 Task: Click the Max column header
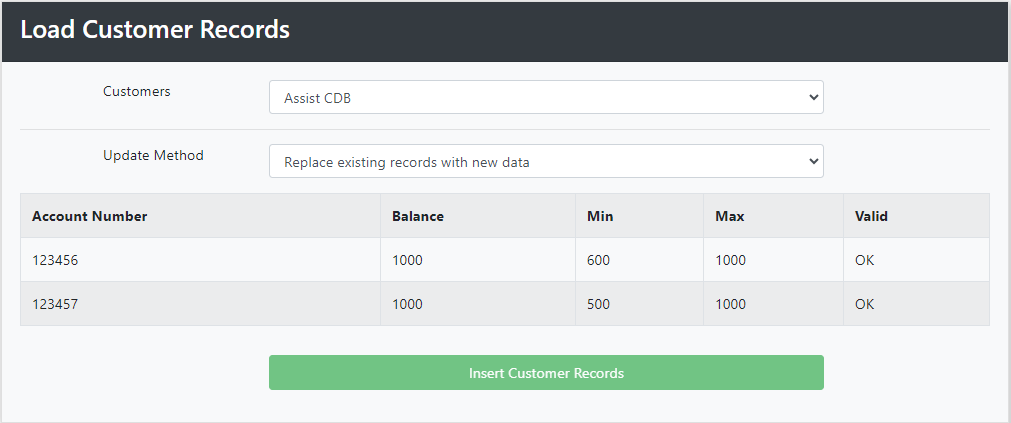coord(773,216)
